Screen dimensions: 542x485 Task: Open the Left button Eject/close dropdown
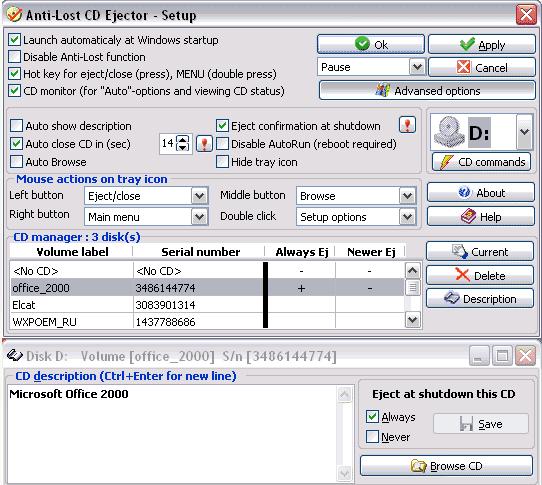point(199,196)
